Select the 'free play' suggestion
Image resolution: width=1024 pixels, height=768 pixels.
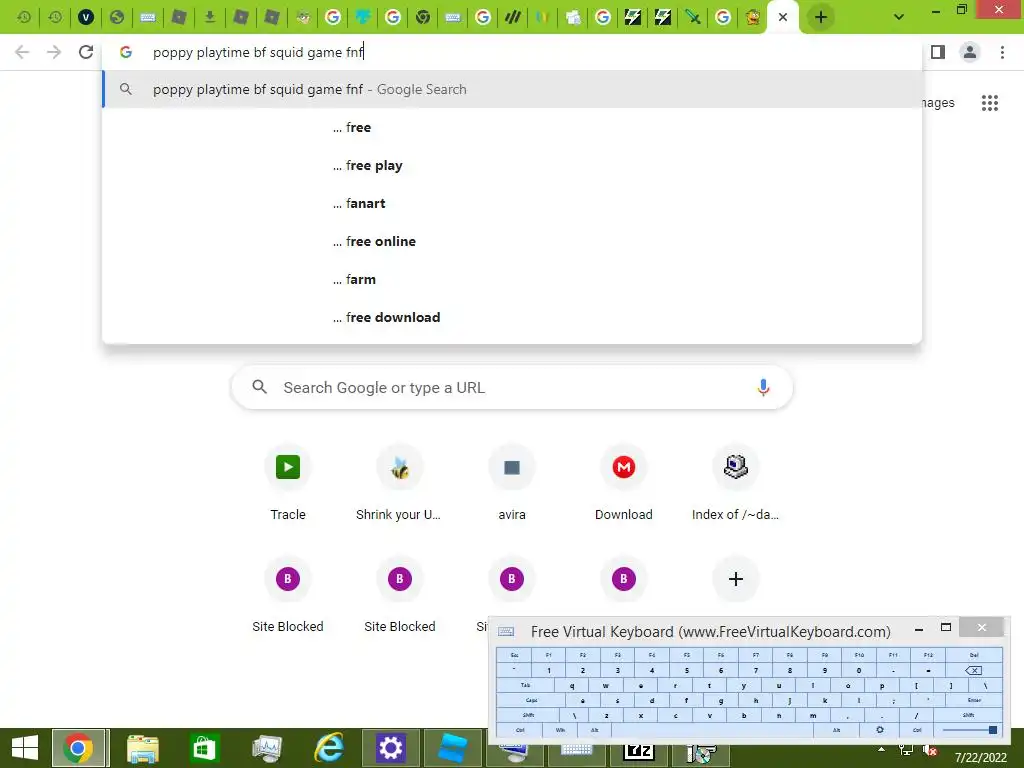[512, 165]
